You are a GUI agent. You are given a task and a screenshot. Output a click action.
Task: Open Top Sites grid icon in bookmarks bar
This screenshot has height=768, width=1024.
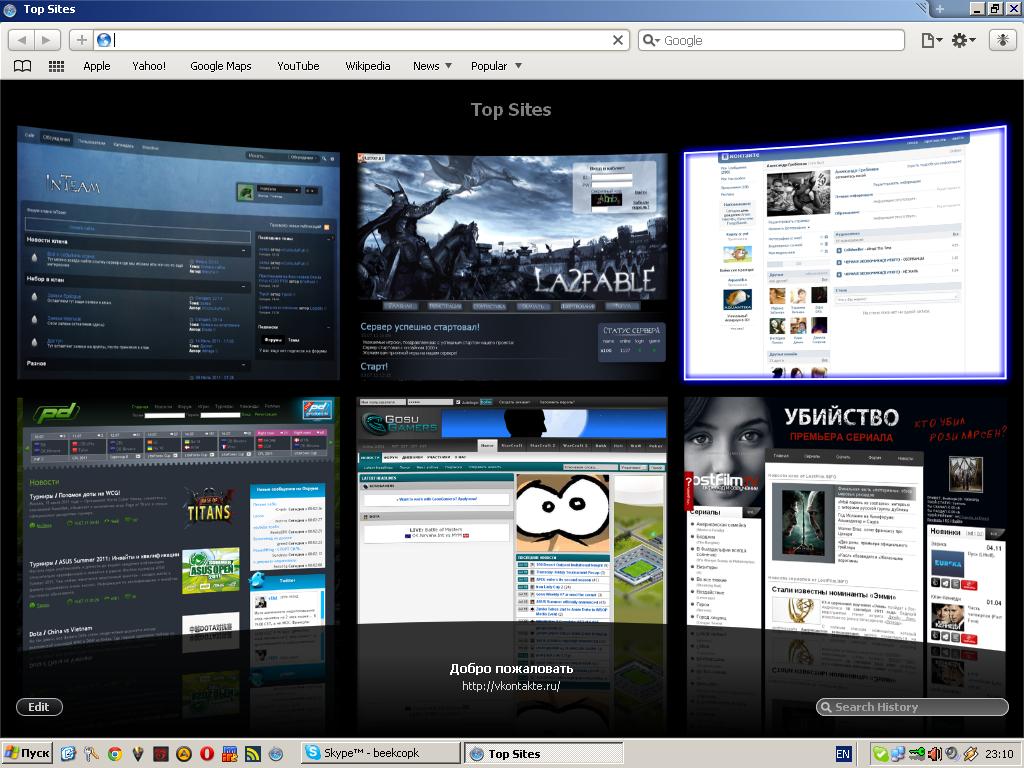pos(56,66)
